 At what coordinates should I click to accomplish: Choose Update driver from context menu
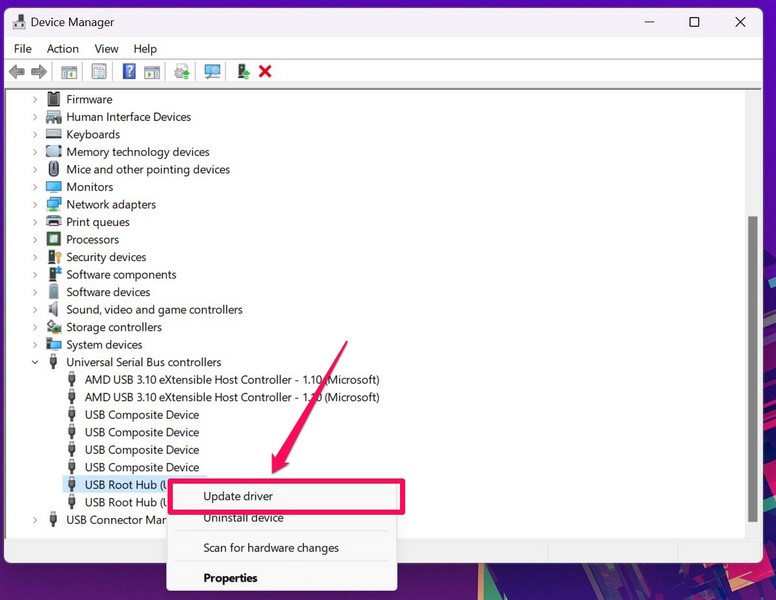pyautogui.click(x=238, y=496)
